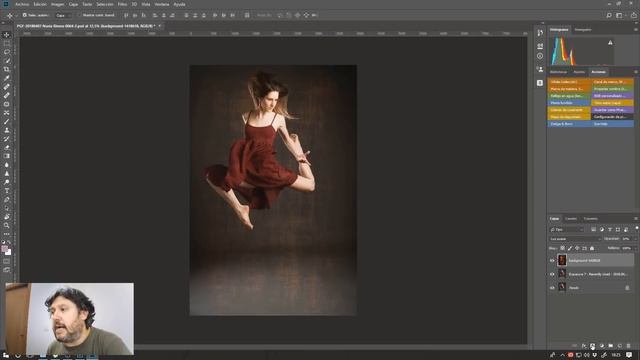Open the auto-select Capa dropdown
Screen dimensions: 640x360
click(63, 15)
